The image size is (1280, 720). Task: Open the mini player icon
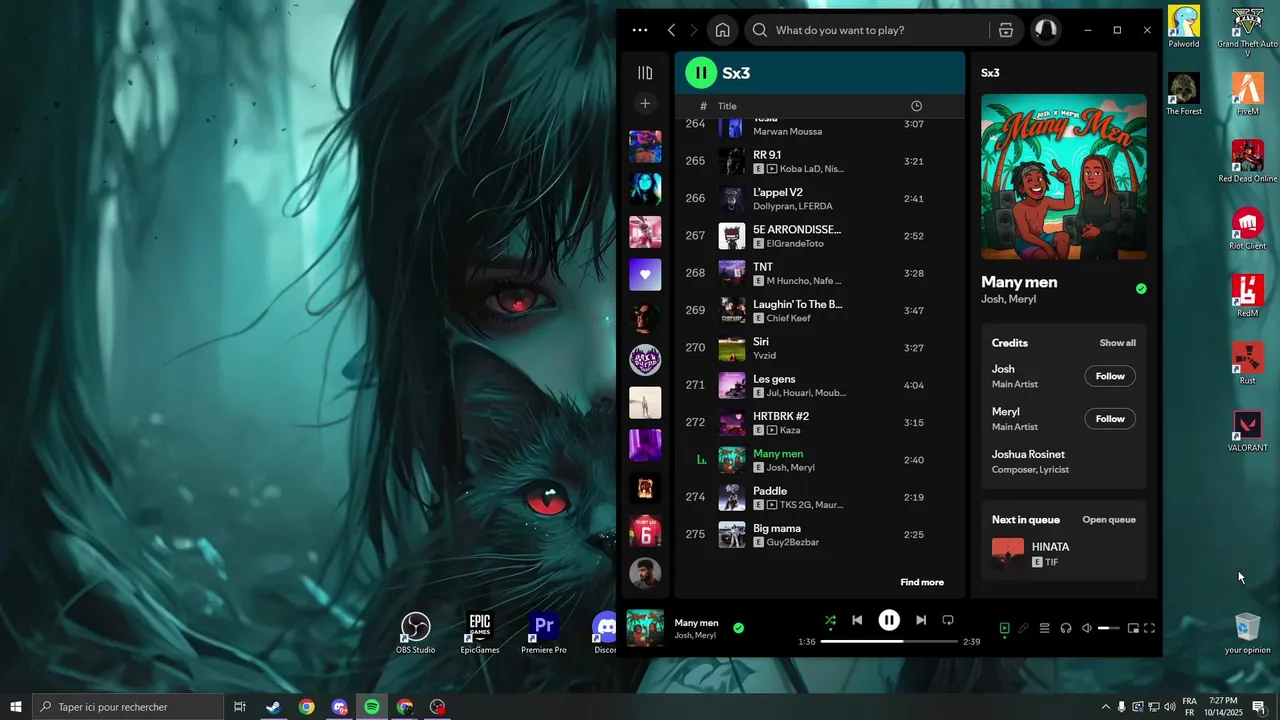click(x=1133, y=628)
